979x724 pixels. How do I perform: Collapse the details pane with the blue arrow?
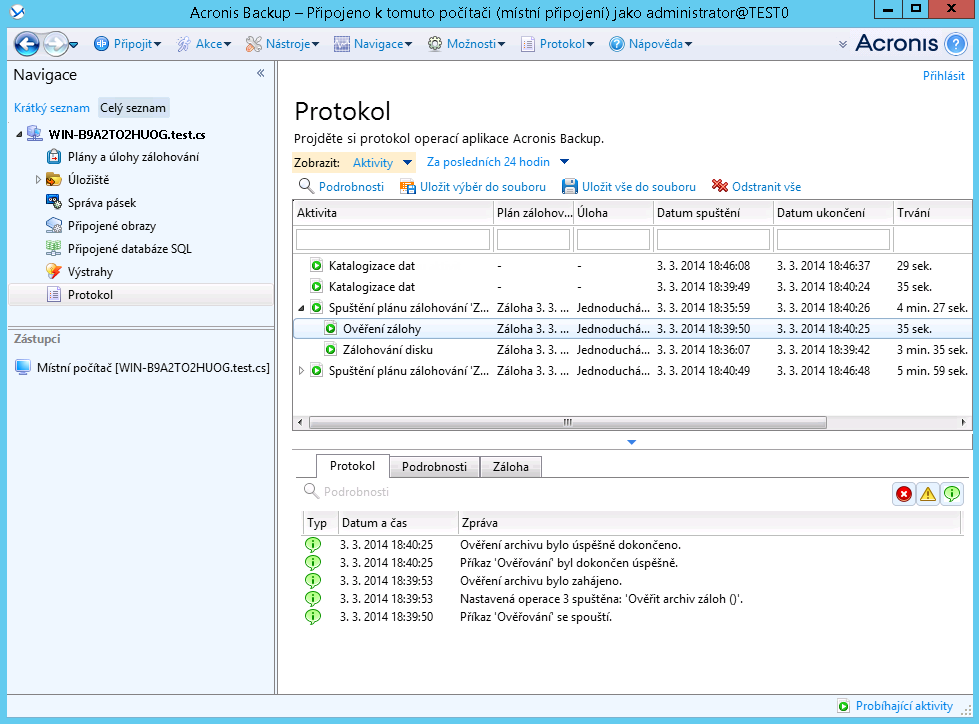631,442
